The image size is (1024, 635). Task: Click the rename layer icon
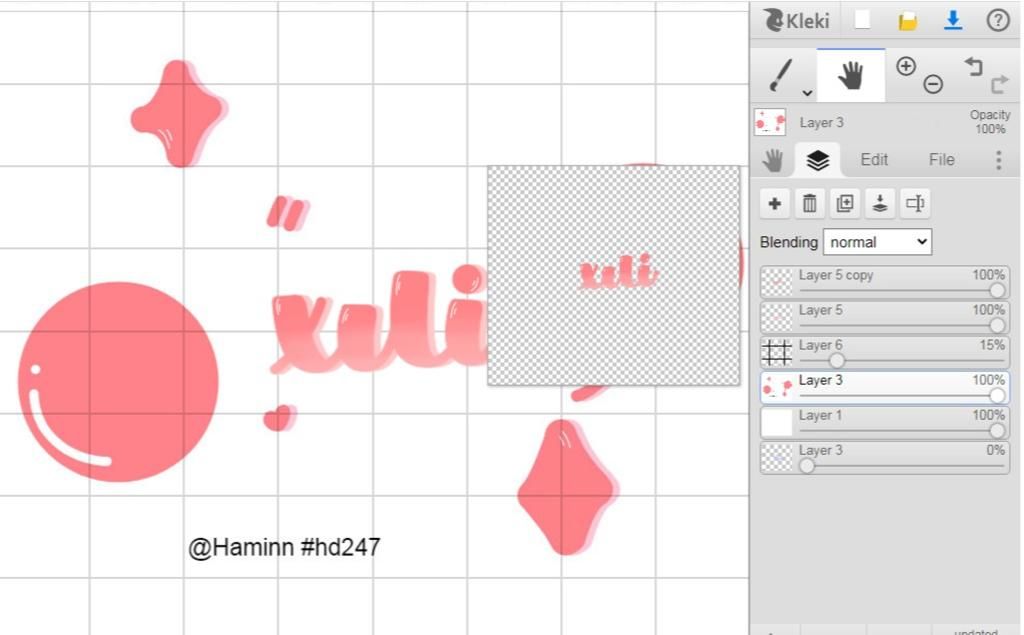coord(915,204)
